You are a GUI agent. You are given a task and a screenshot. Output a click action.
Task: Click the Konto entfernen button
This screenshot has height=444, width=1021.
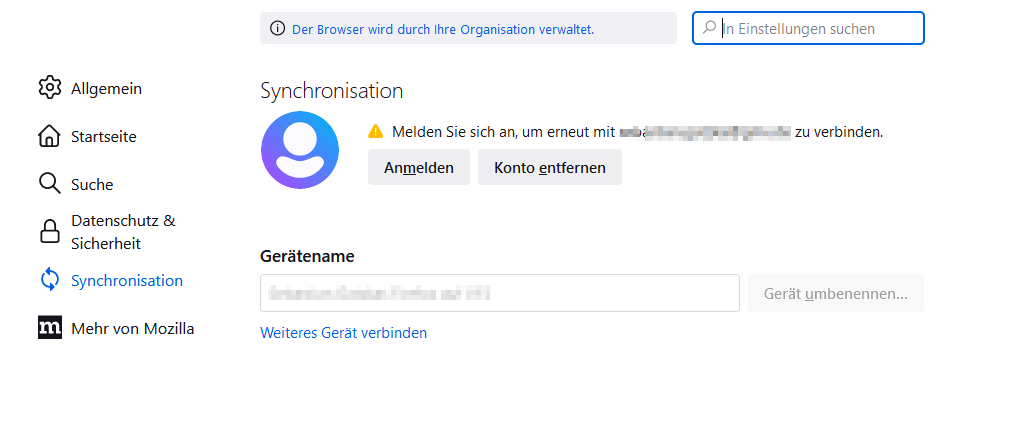point(550,168)
